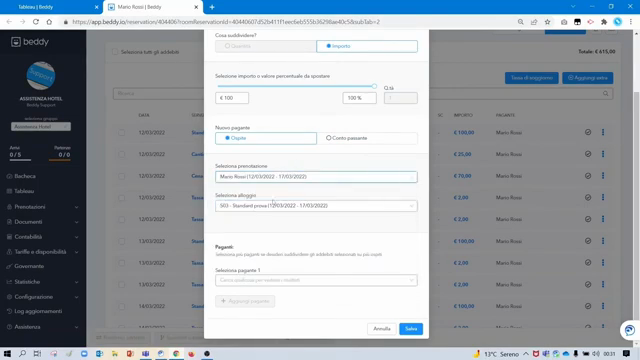The width and height of the screenshot is (640, 360).
Task: Click the search magnifier in Ricerca field
Action: pyautogui.click(x=605, y=93)
